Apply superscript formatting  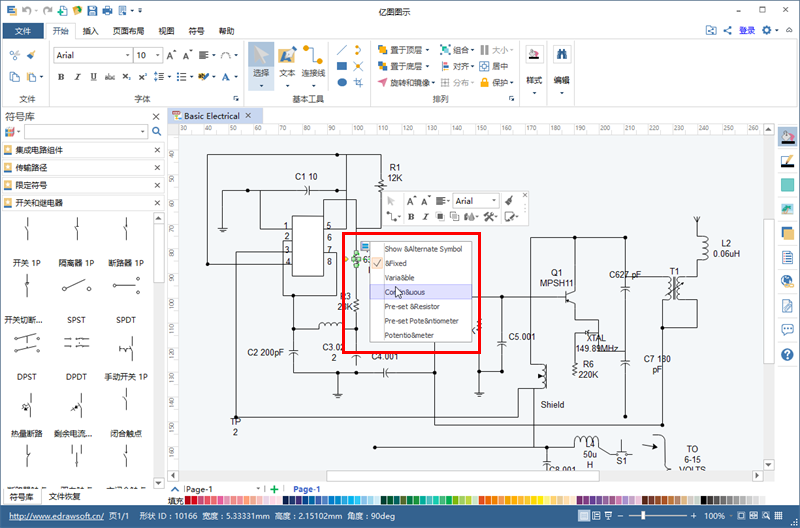[143, 77]
